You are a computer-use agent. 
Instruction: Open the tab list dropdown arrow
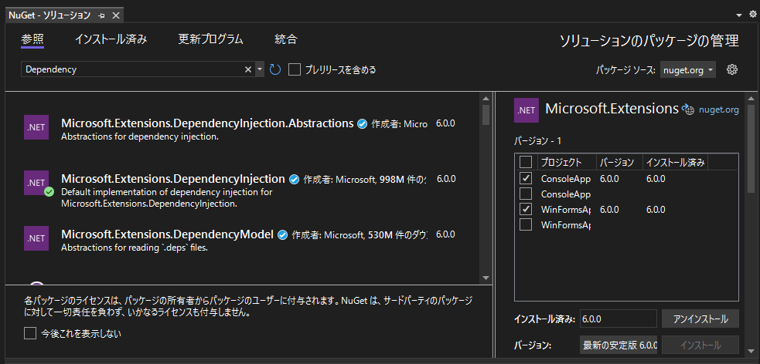[739, 15]
